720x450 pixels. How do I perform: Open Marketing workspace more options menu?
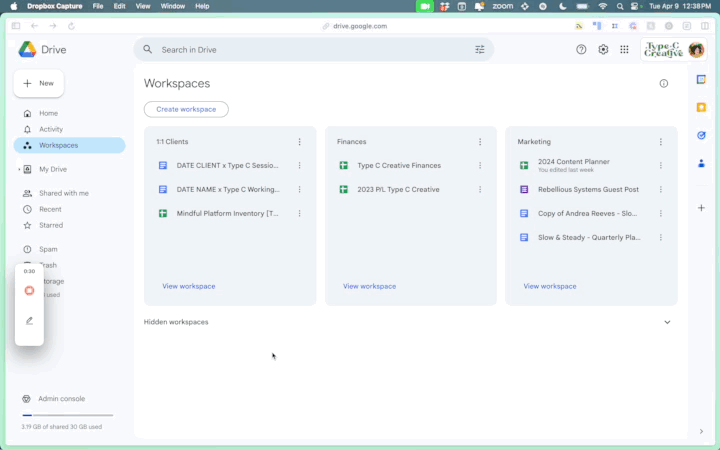[660, 142]
